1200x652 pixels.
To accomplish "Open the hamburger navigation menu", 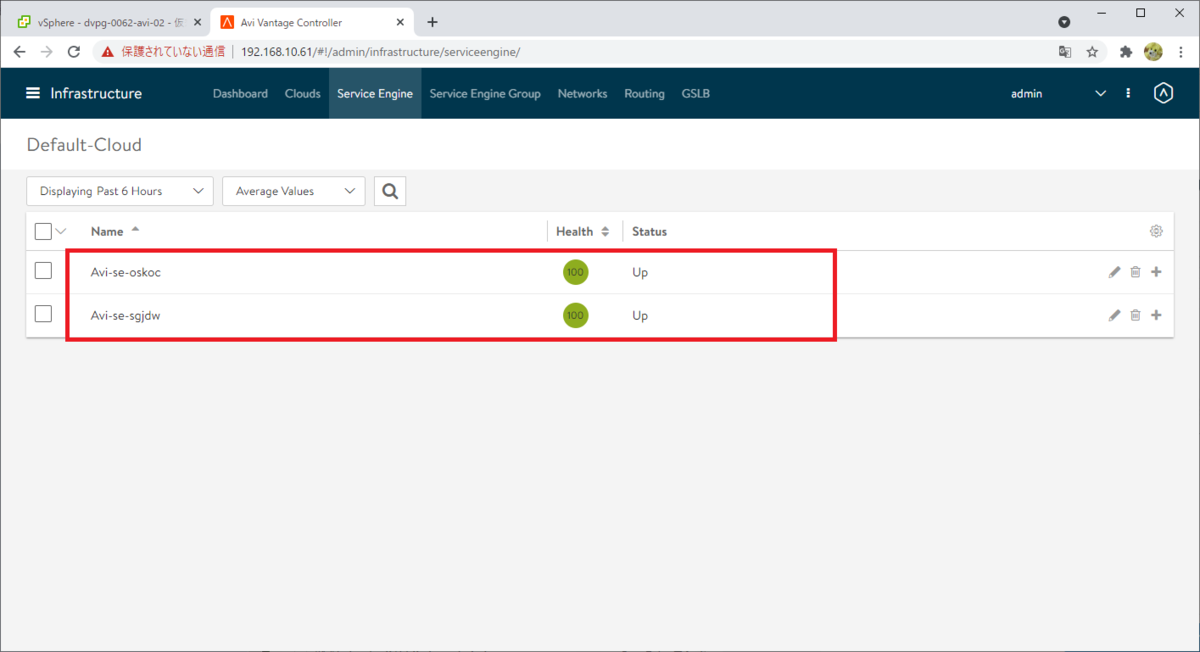I will tap(33, 93).
